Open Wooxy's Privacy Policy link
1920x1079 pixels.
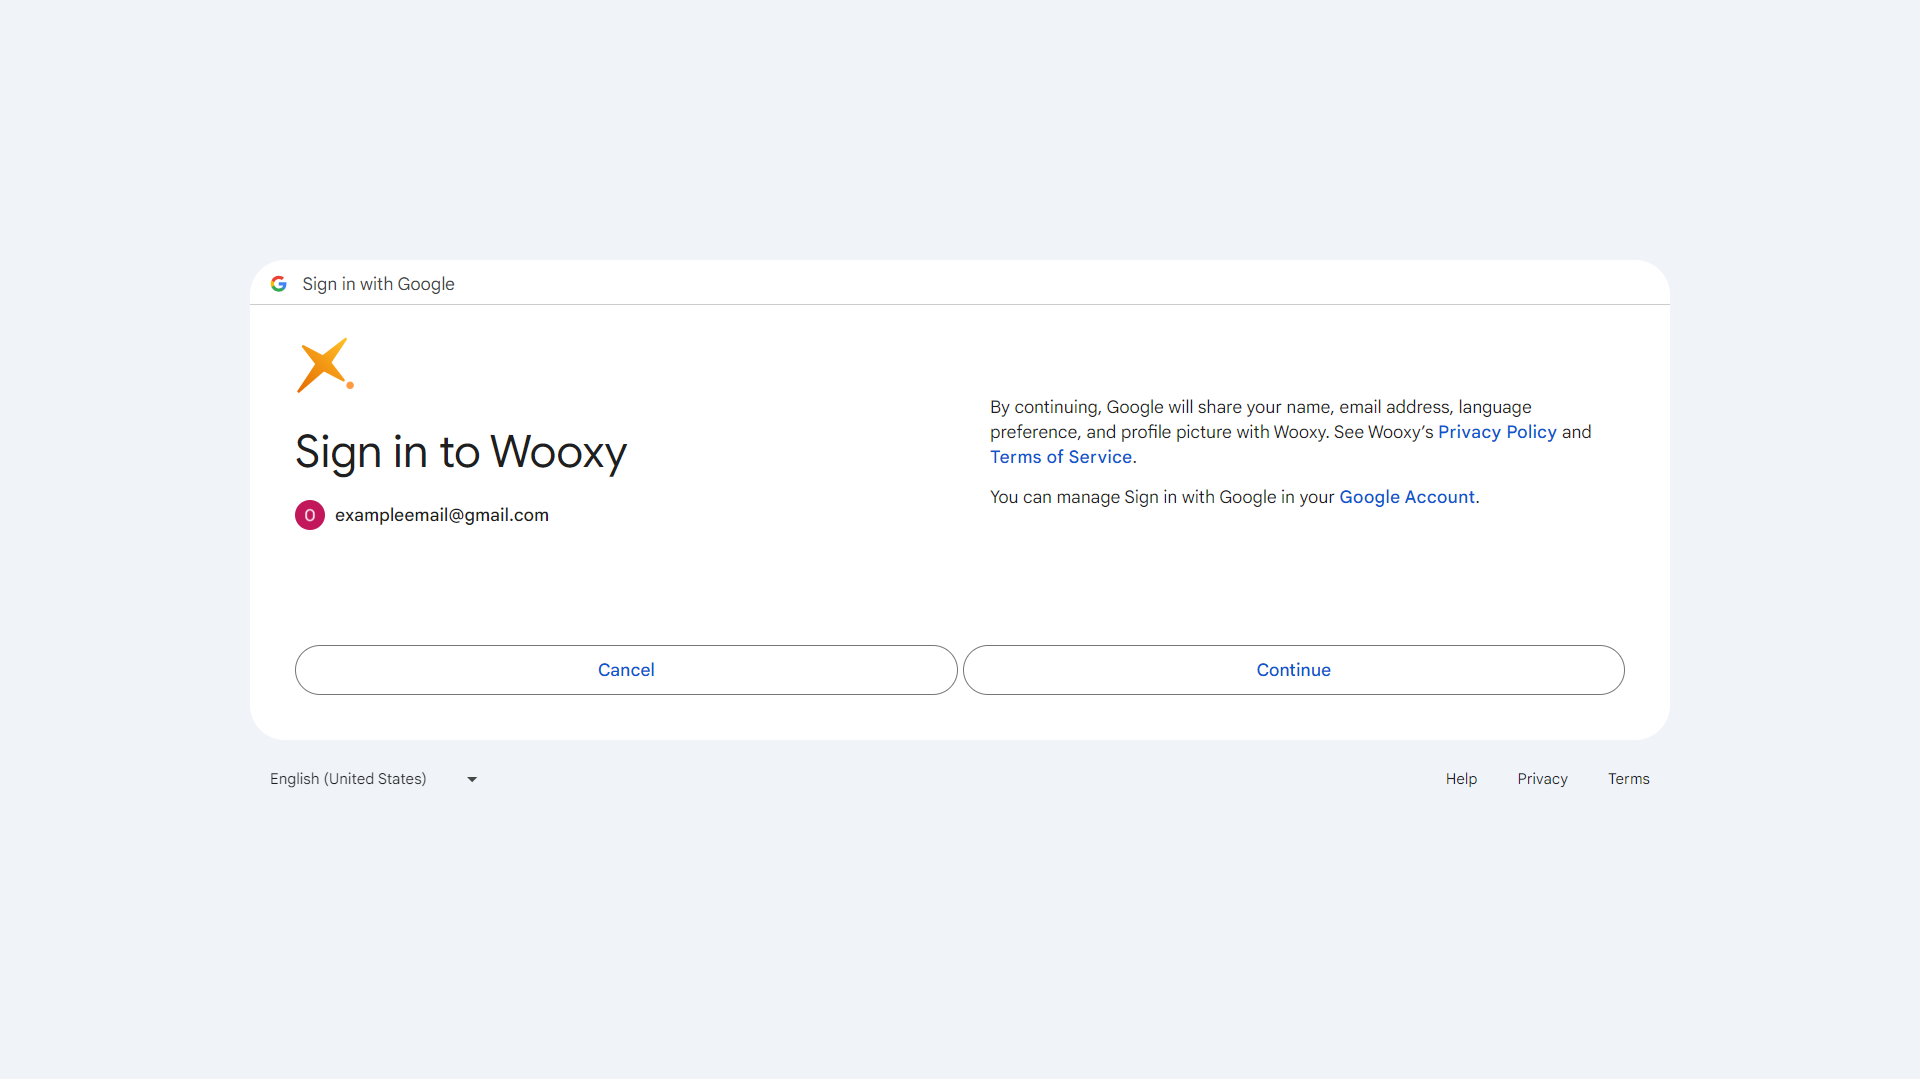pos(1497,432)
